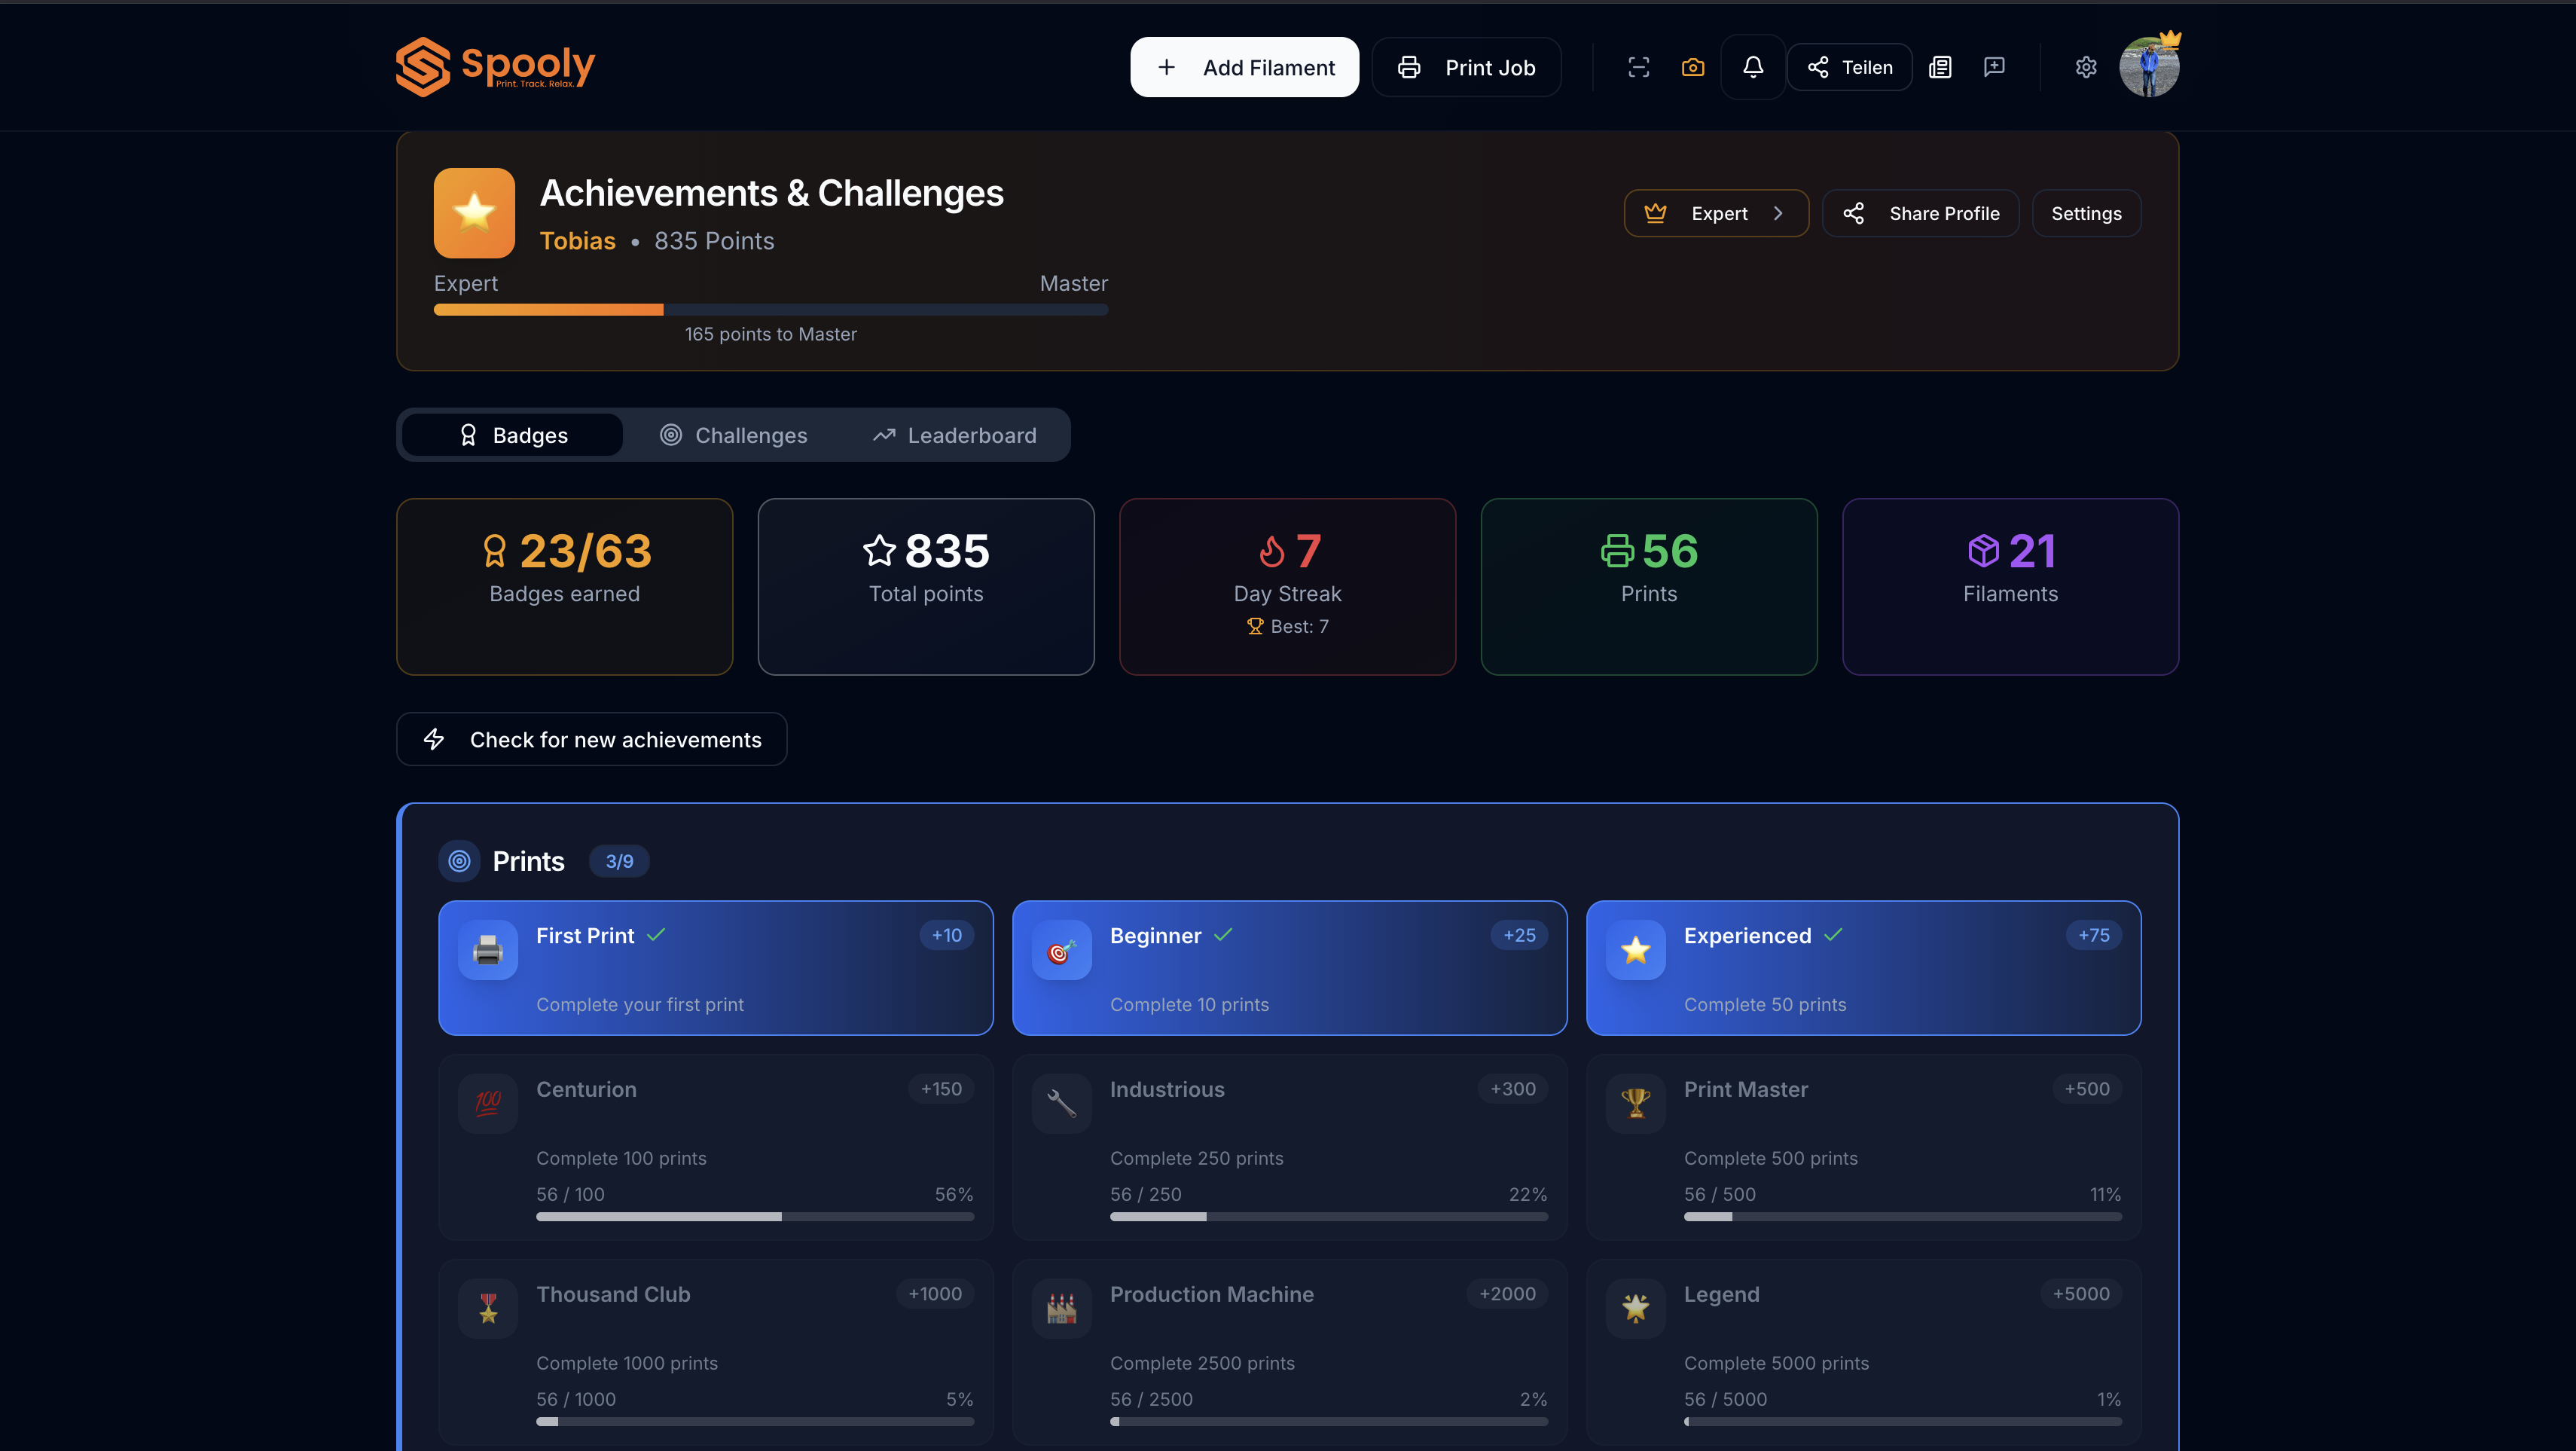This screenshot has height=1451, width=2576.
Task: Open user profile avatar
Action: pyautogui.click(x=2148, y=67)
